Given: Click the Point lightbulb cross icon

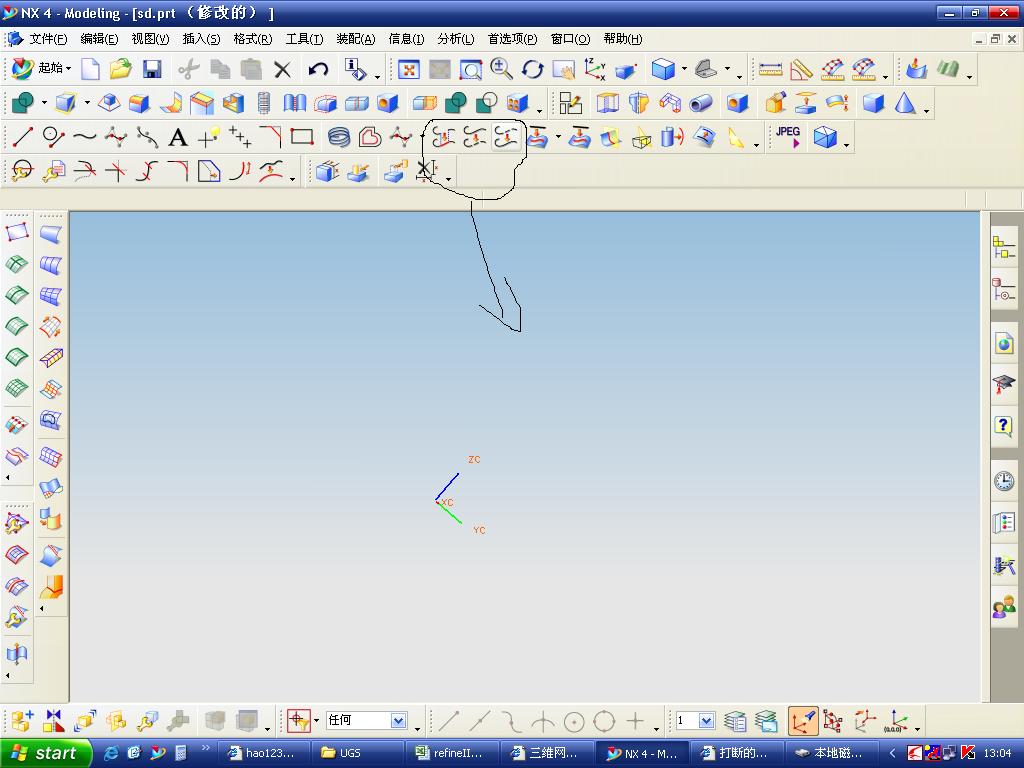Looking at the screenshot, I should pyautogui.click(x=209, y=137).
